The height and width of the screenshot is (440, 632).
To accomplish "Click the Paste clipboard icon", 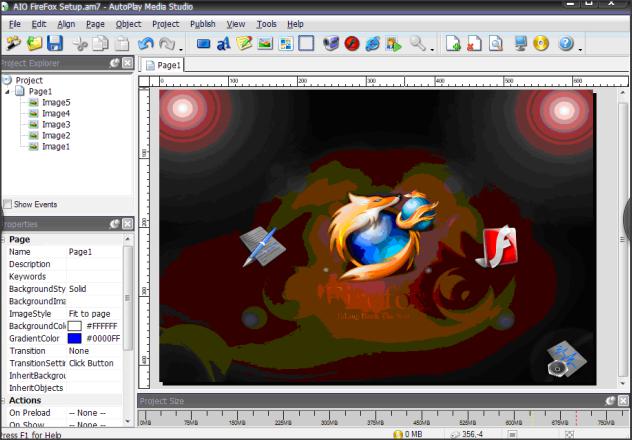I will (x=123, y=43).
